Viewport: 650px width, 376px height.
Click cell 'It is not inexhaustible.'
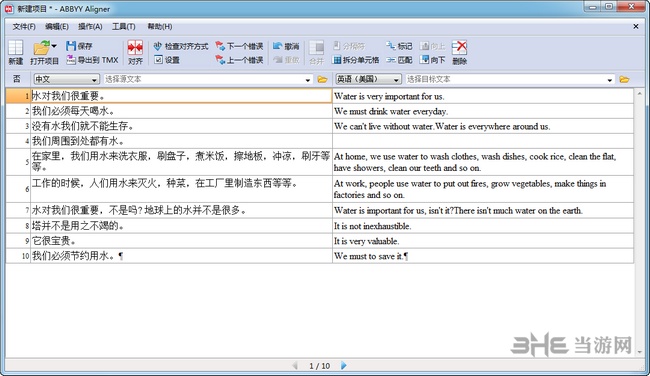coord(483,226)
